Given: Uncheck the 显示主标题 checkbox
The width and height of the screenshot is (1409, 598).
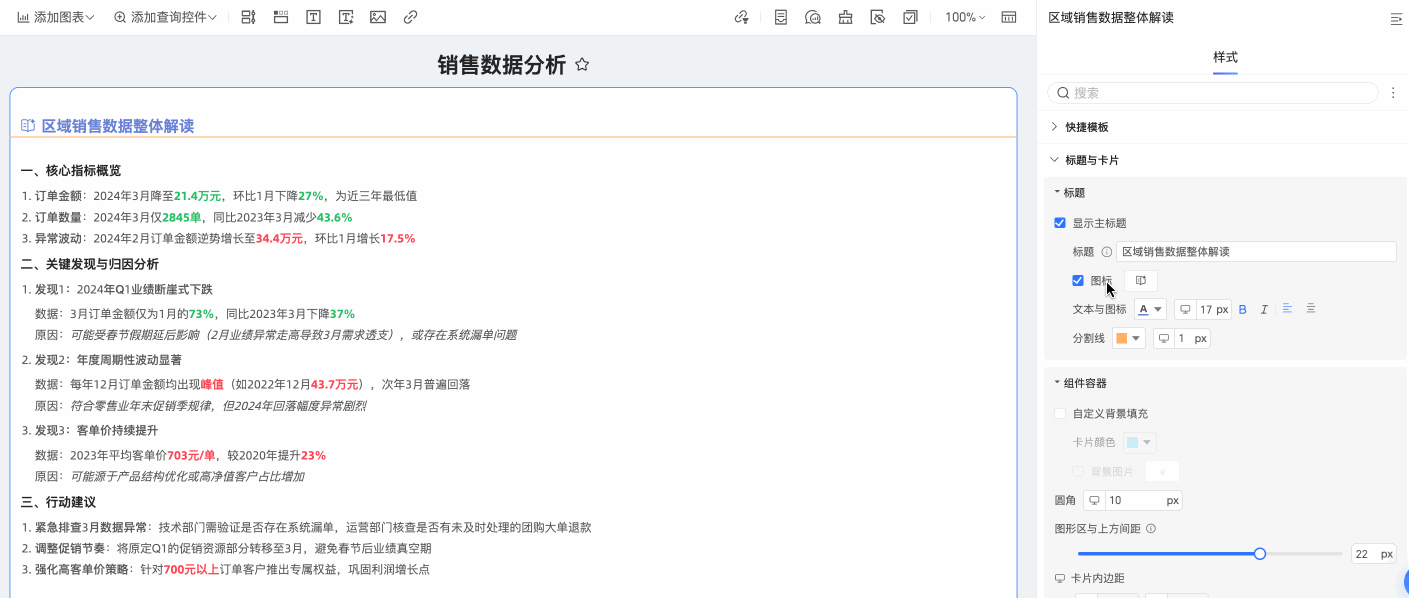Looking at the screenshot, I should (x=1060, y=223).
